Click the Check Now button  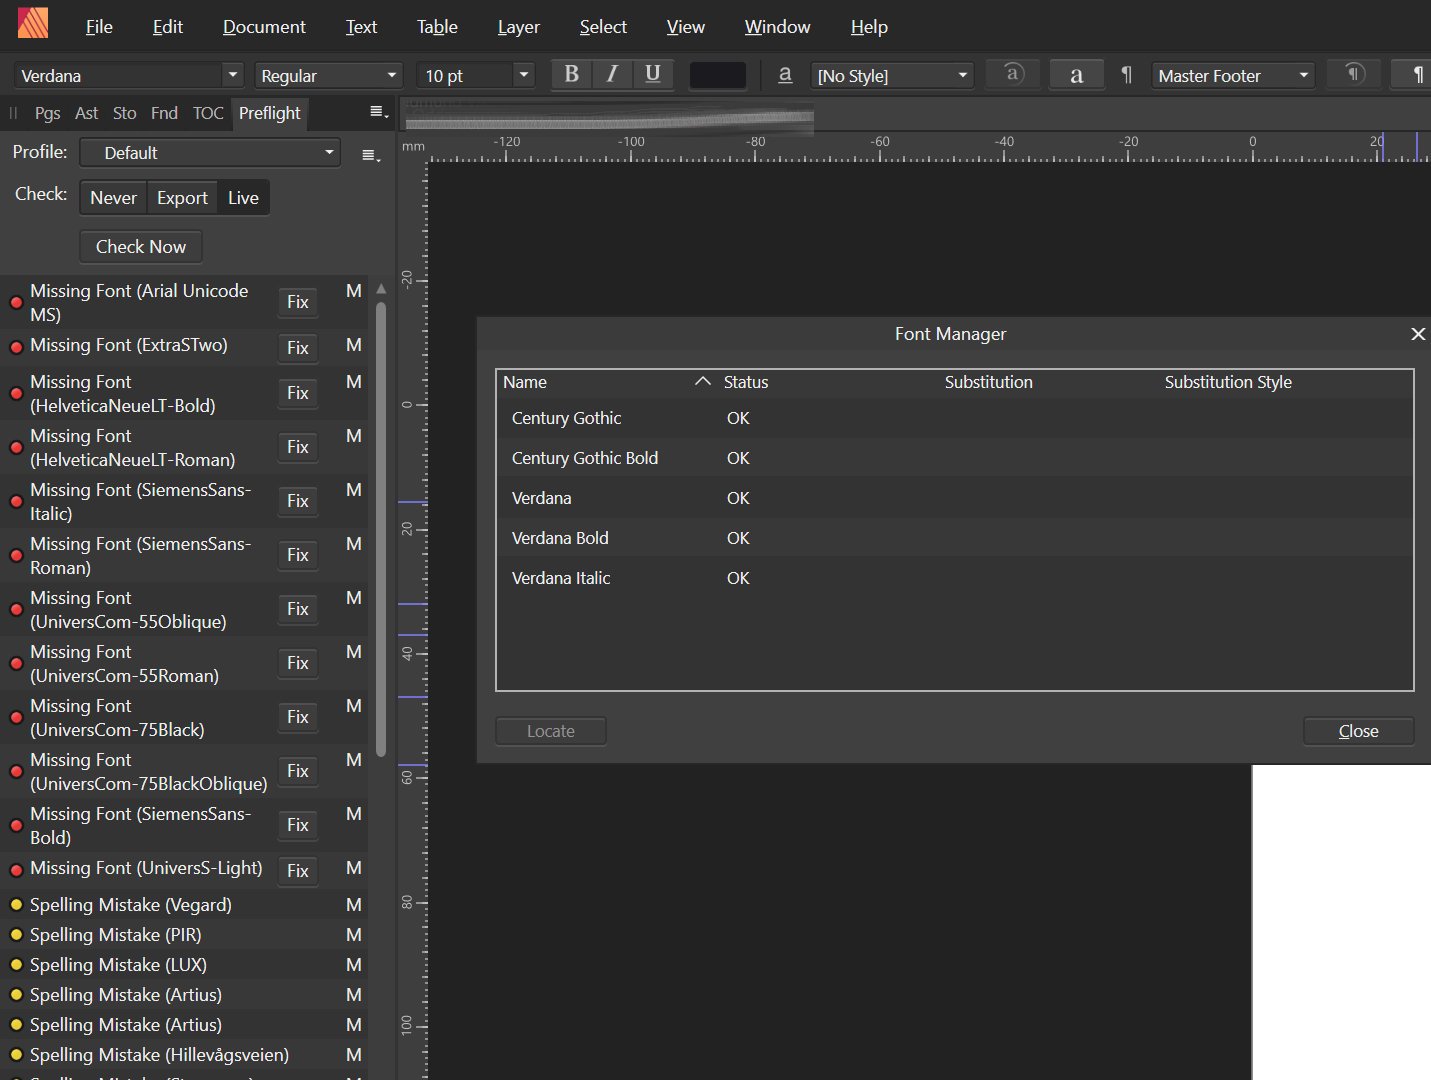(x=141, y=246)
